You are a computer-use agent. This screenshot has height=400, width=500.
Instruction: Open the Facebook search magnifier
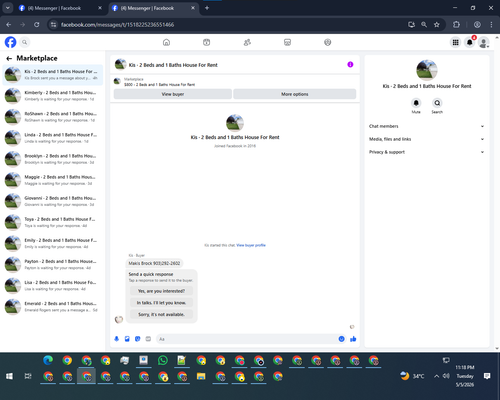click(24, 42)
